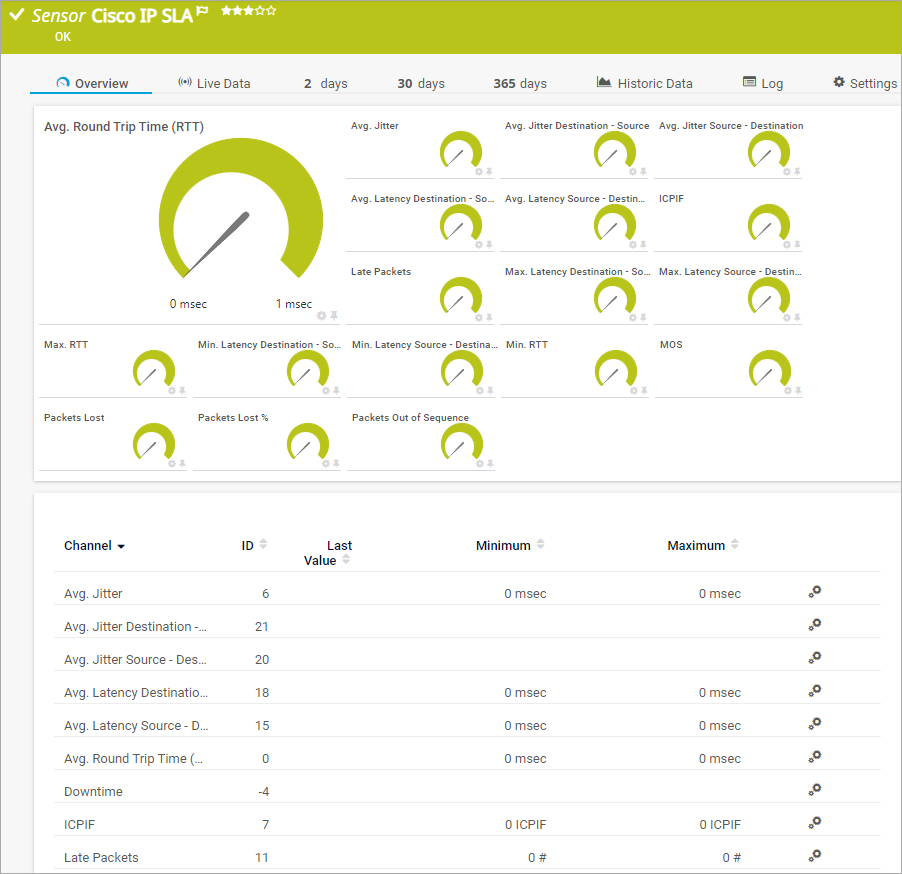Open settings gear for Avg. Jitter row
902x874 pixels.
pyautogui.click(x=814, y=592)
